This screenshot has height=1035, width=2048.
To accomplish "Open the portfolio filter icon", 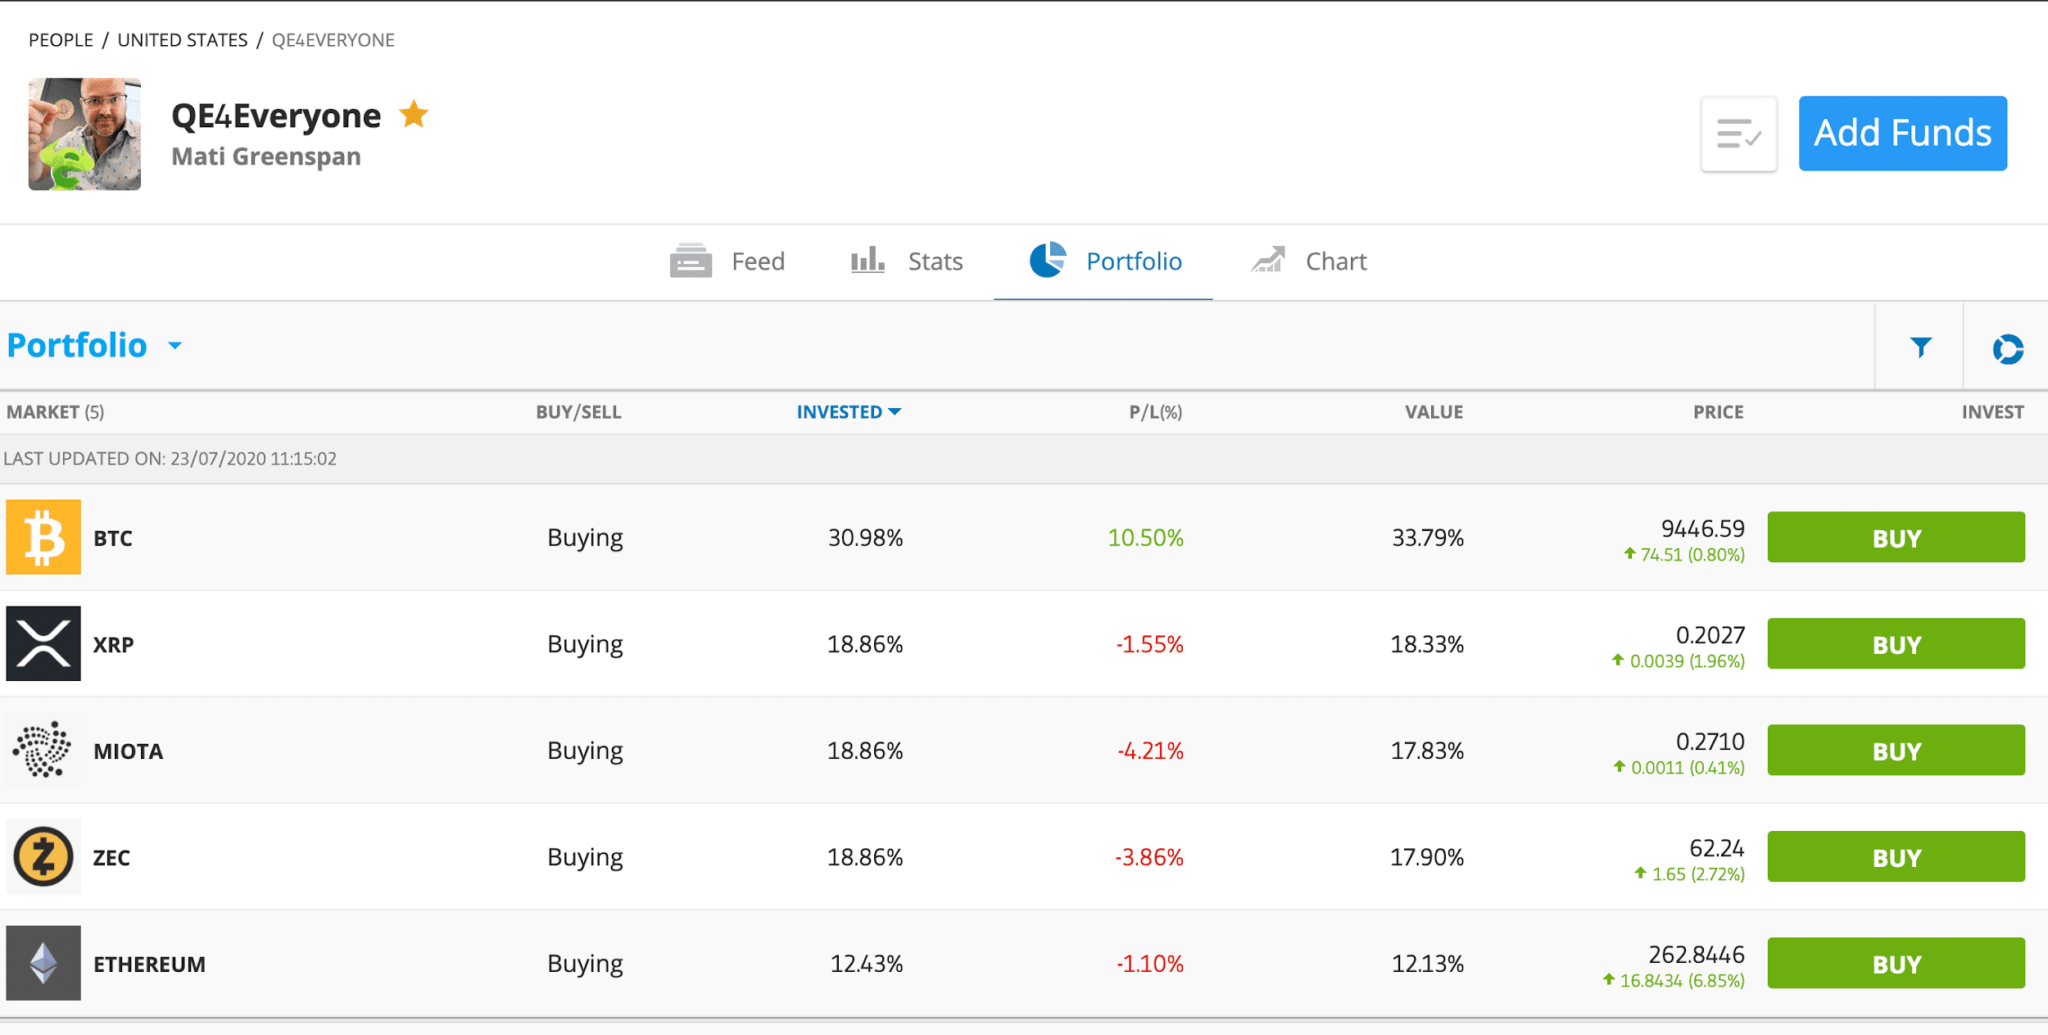I will [1920, 346].
